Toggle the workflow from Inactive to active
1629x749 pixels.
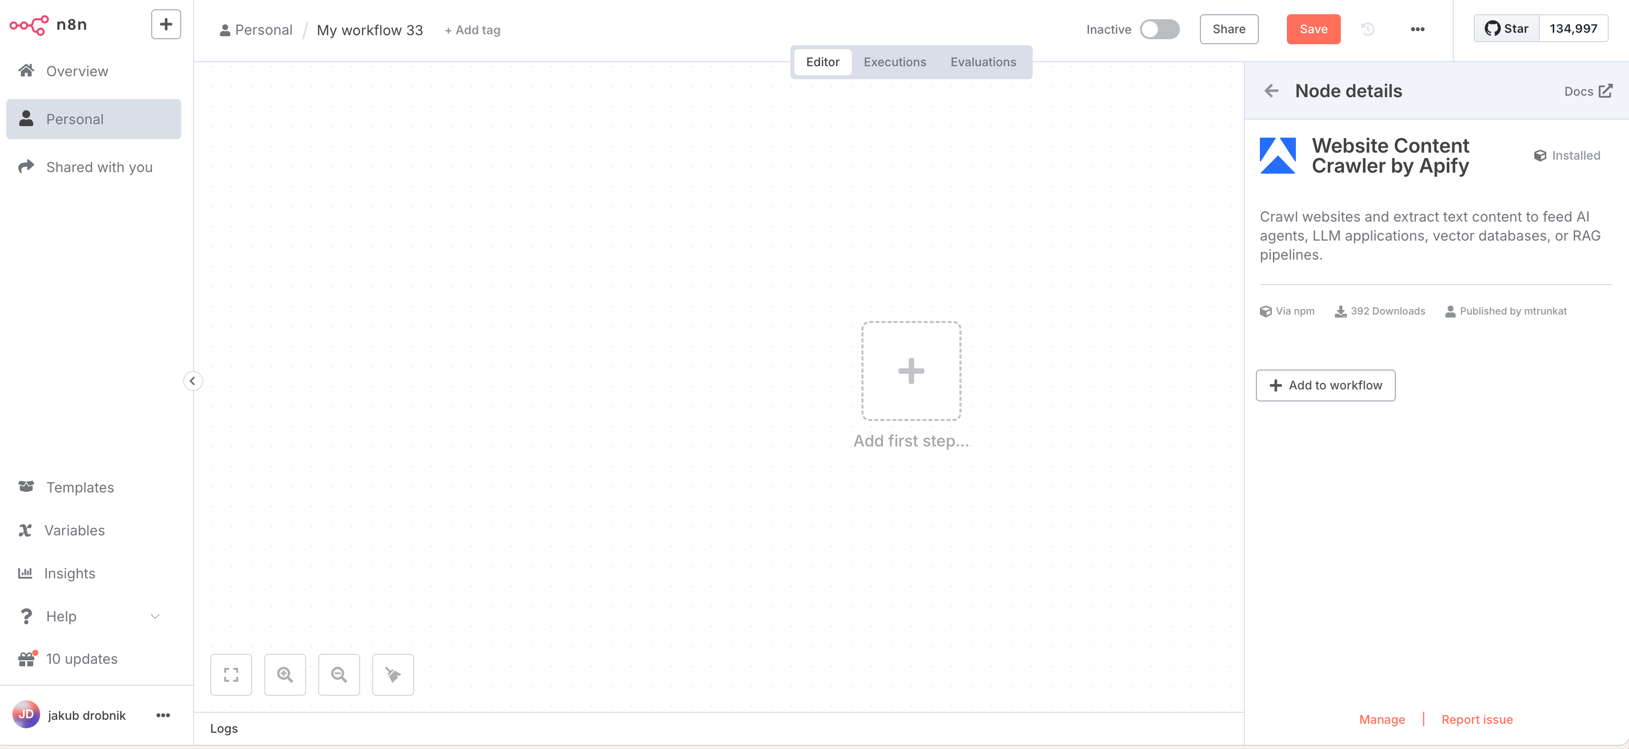point(1159,29)
